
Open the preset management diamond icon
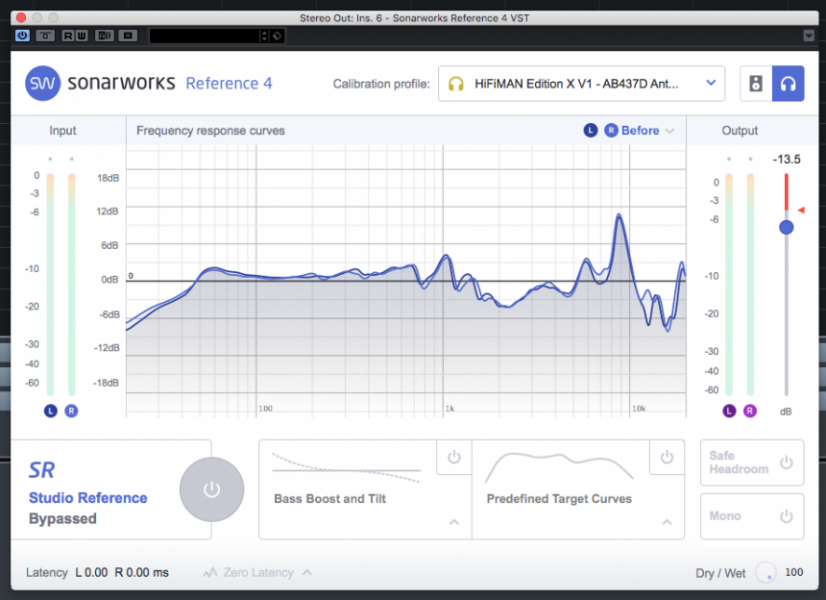[x=277, y=36]
